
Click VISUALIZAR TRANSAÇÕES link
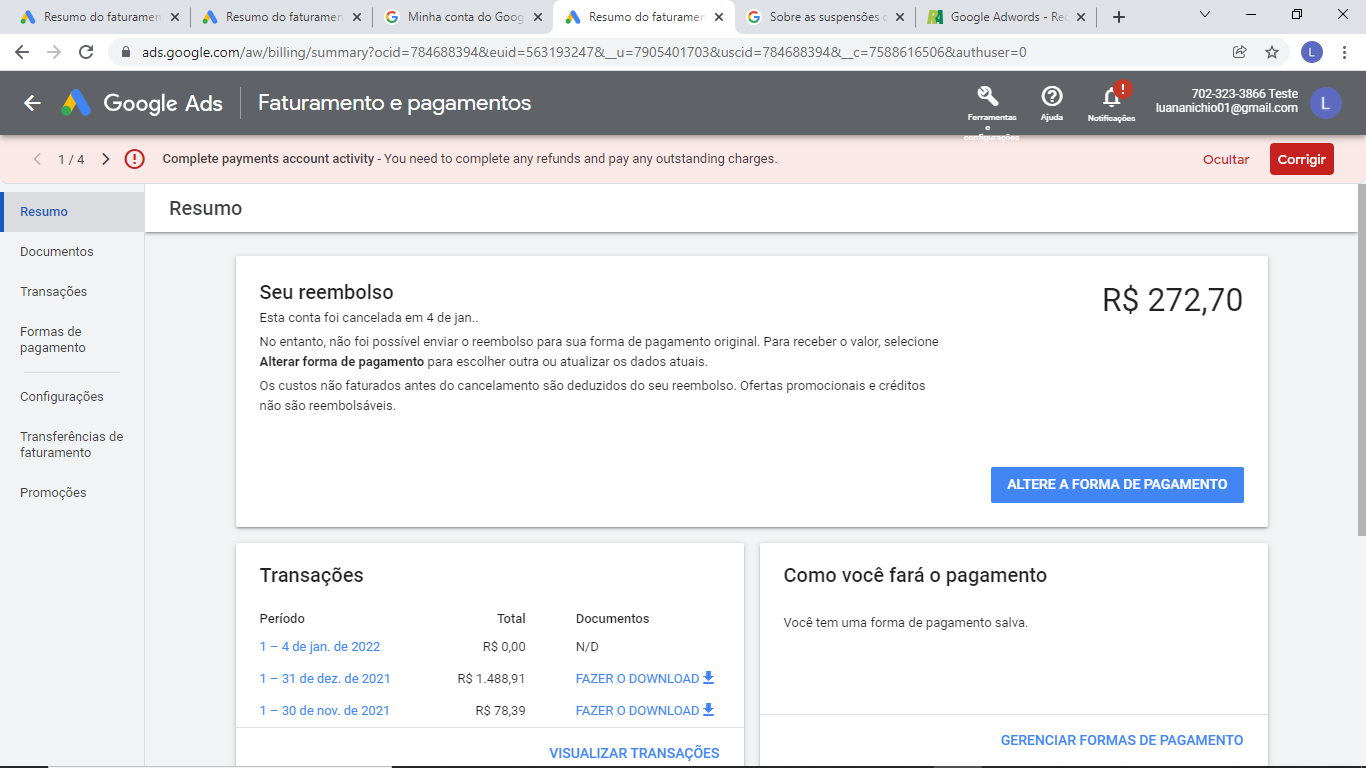click(x=634, y=753)
